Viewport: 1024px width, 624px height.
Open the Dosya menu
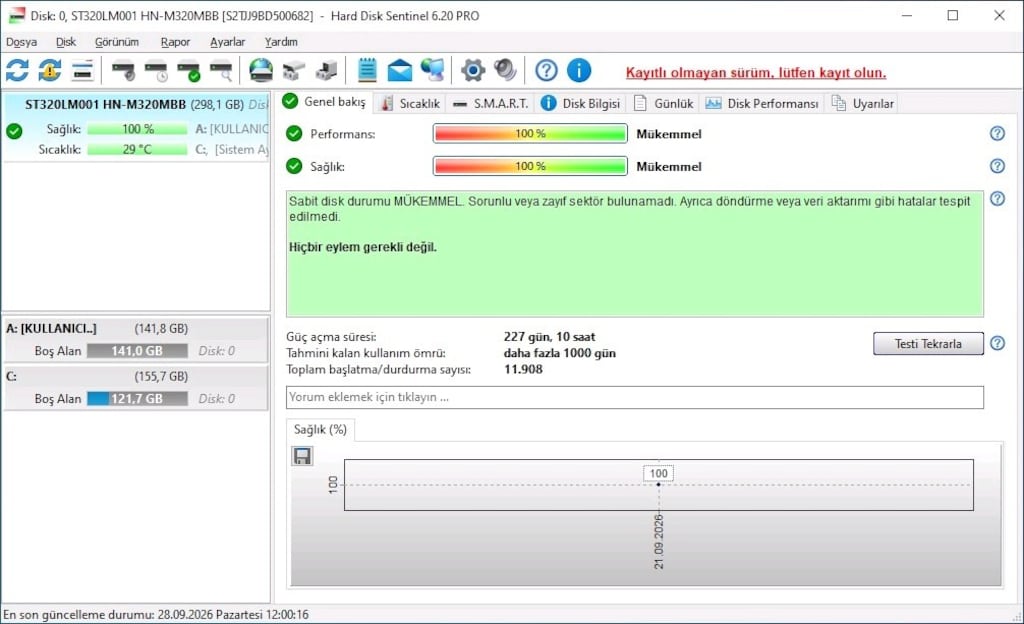[x=22, y=42]
